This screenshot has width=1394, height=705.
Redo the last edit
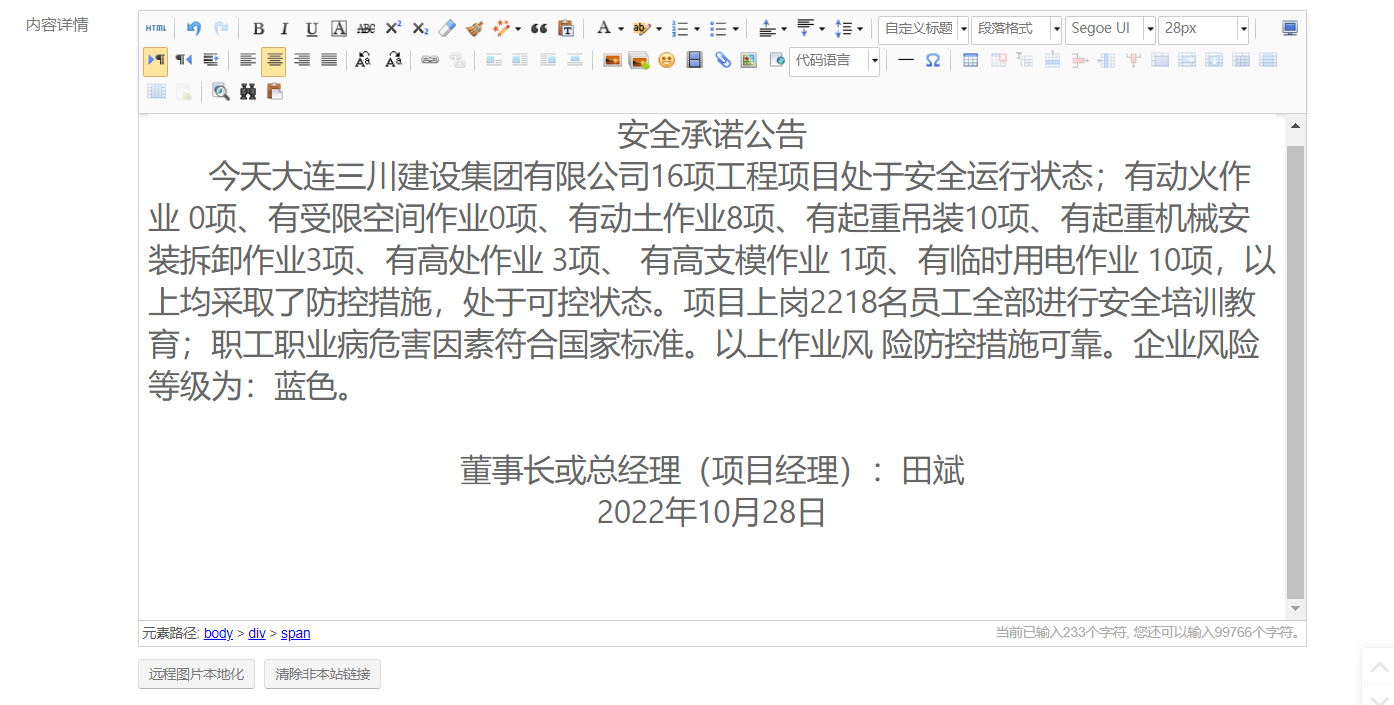(x=221, y=29)
